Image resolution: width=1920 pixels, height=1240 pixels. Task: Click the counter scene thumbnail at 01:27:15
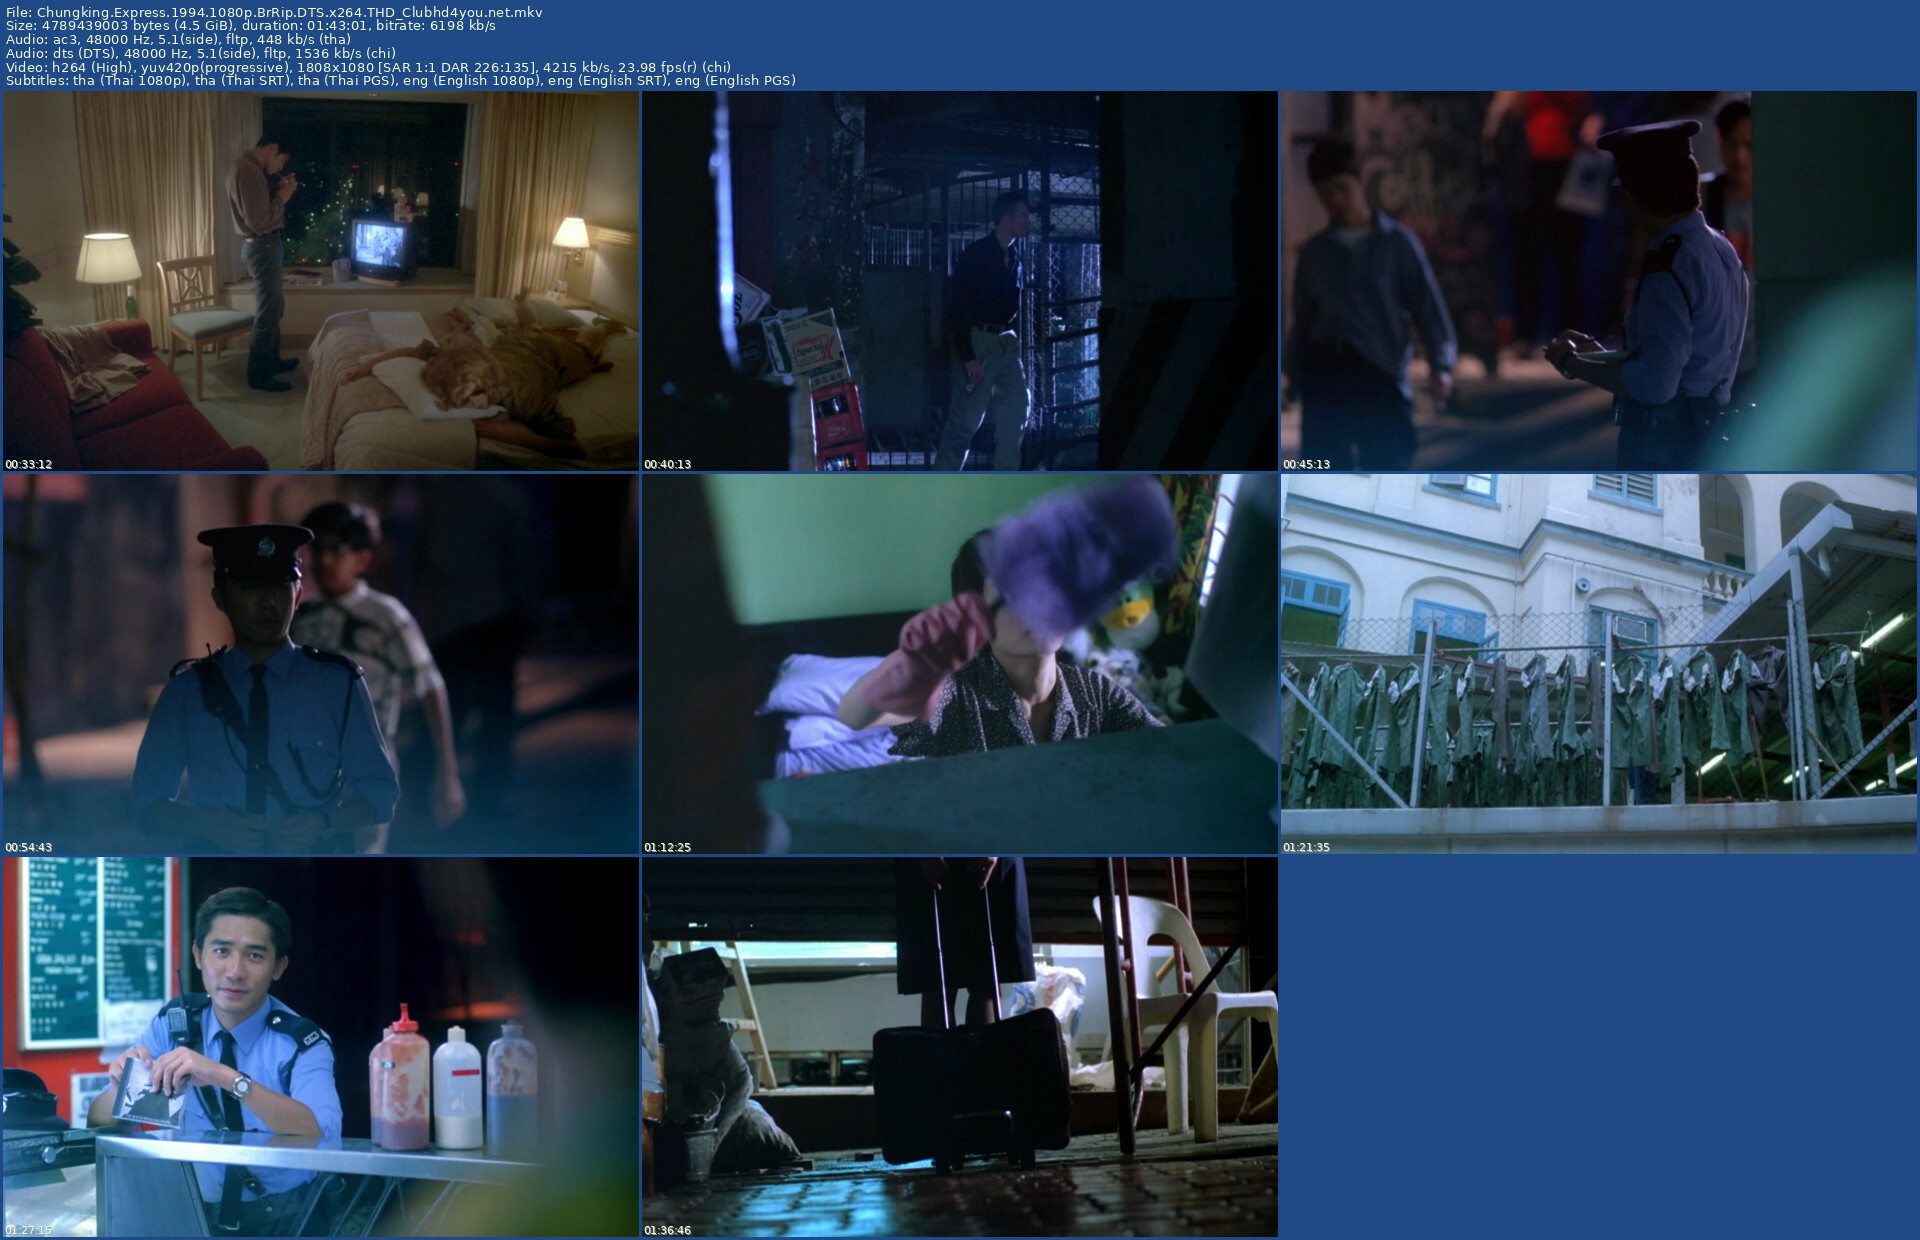[320, 1047]
